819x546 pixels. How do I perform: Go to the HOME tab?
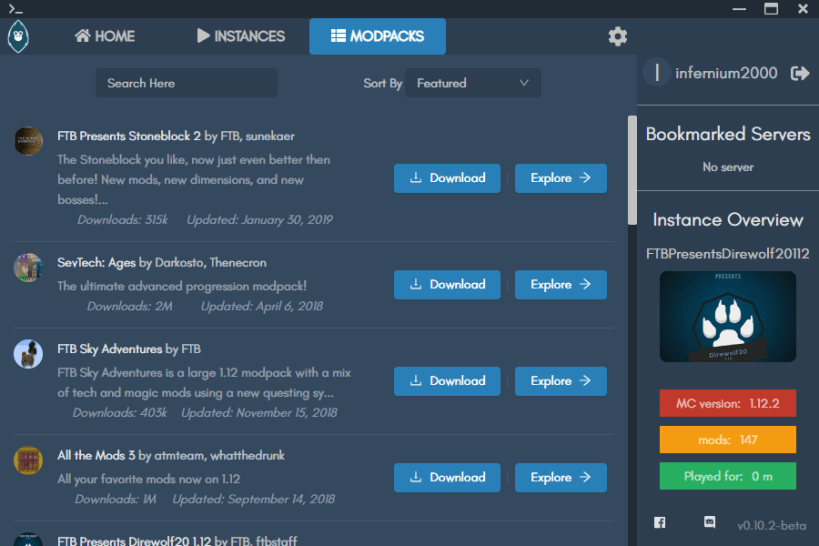(104, 36)
